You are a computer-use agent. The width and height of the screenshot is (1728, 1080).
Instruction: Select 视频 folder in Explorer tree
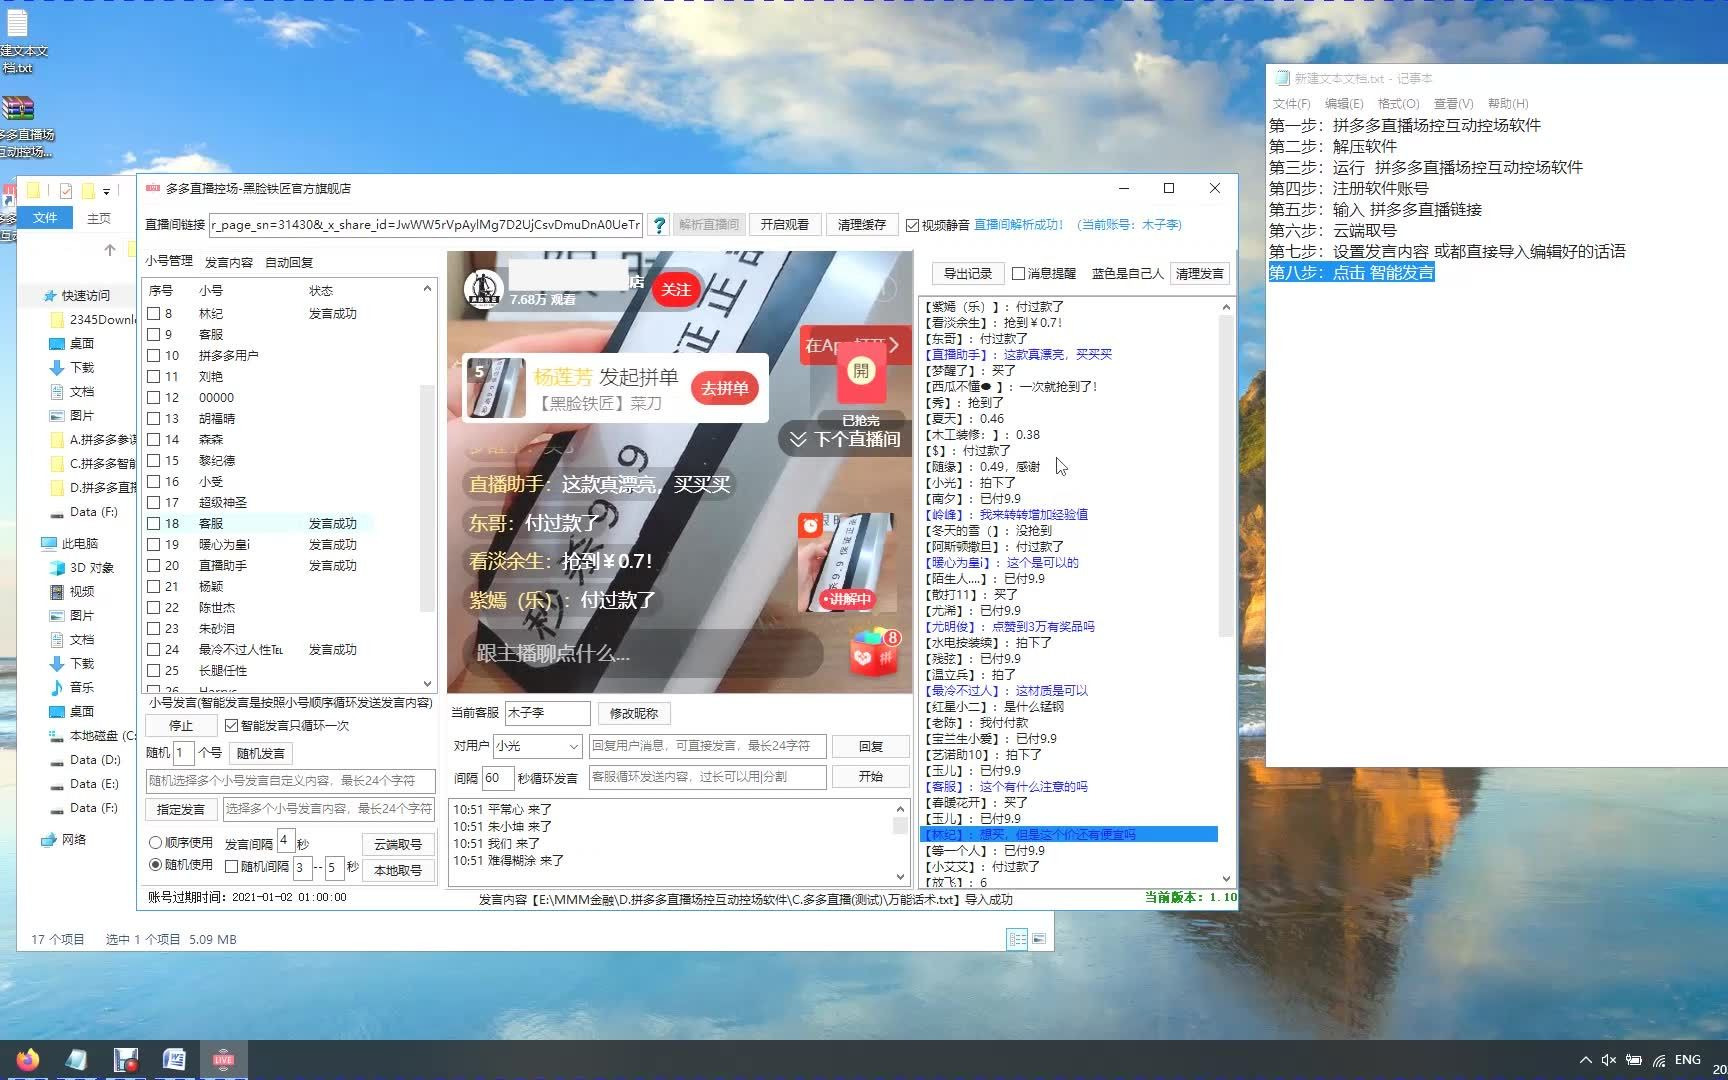[81, 591]
